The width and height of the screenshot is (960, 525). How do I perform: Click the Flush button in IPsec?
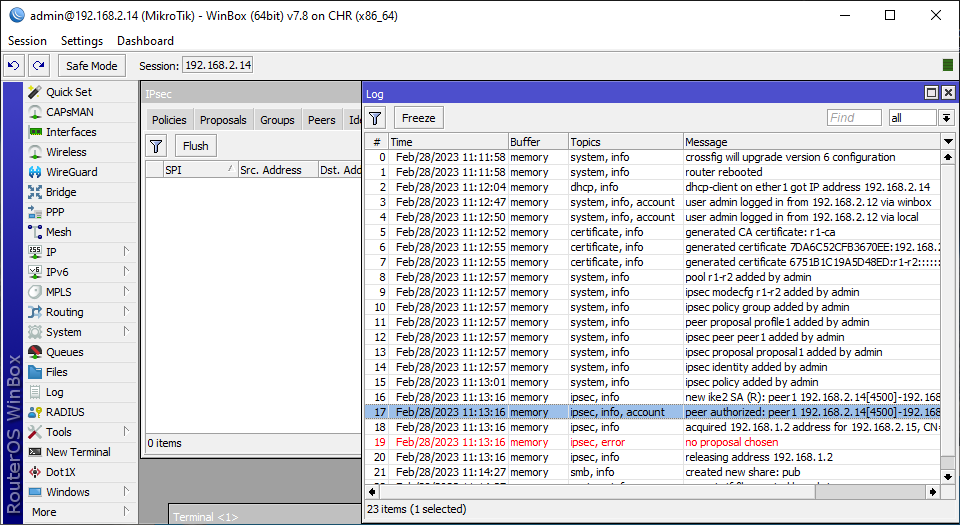coord(195,146)
